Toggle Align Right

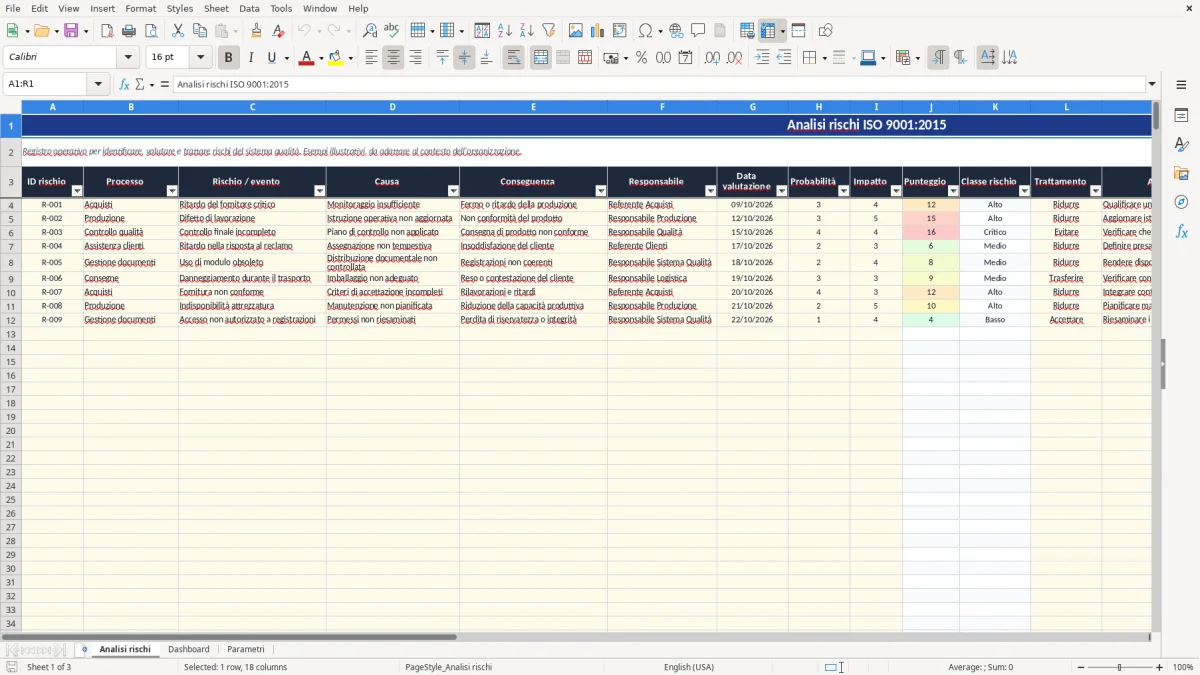pos(415,58)
